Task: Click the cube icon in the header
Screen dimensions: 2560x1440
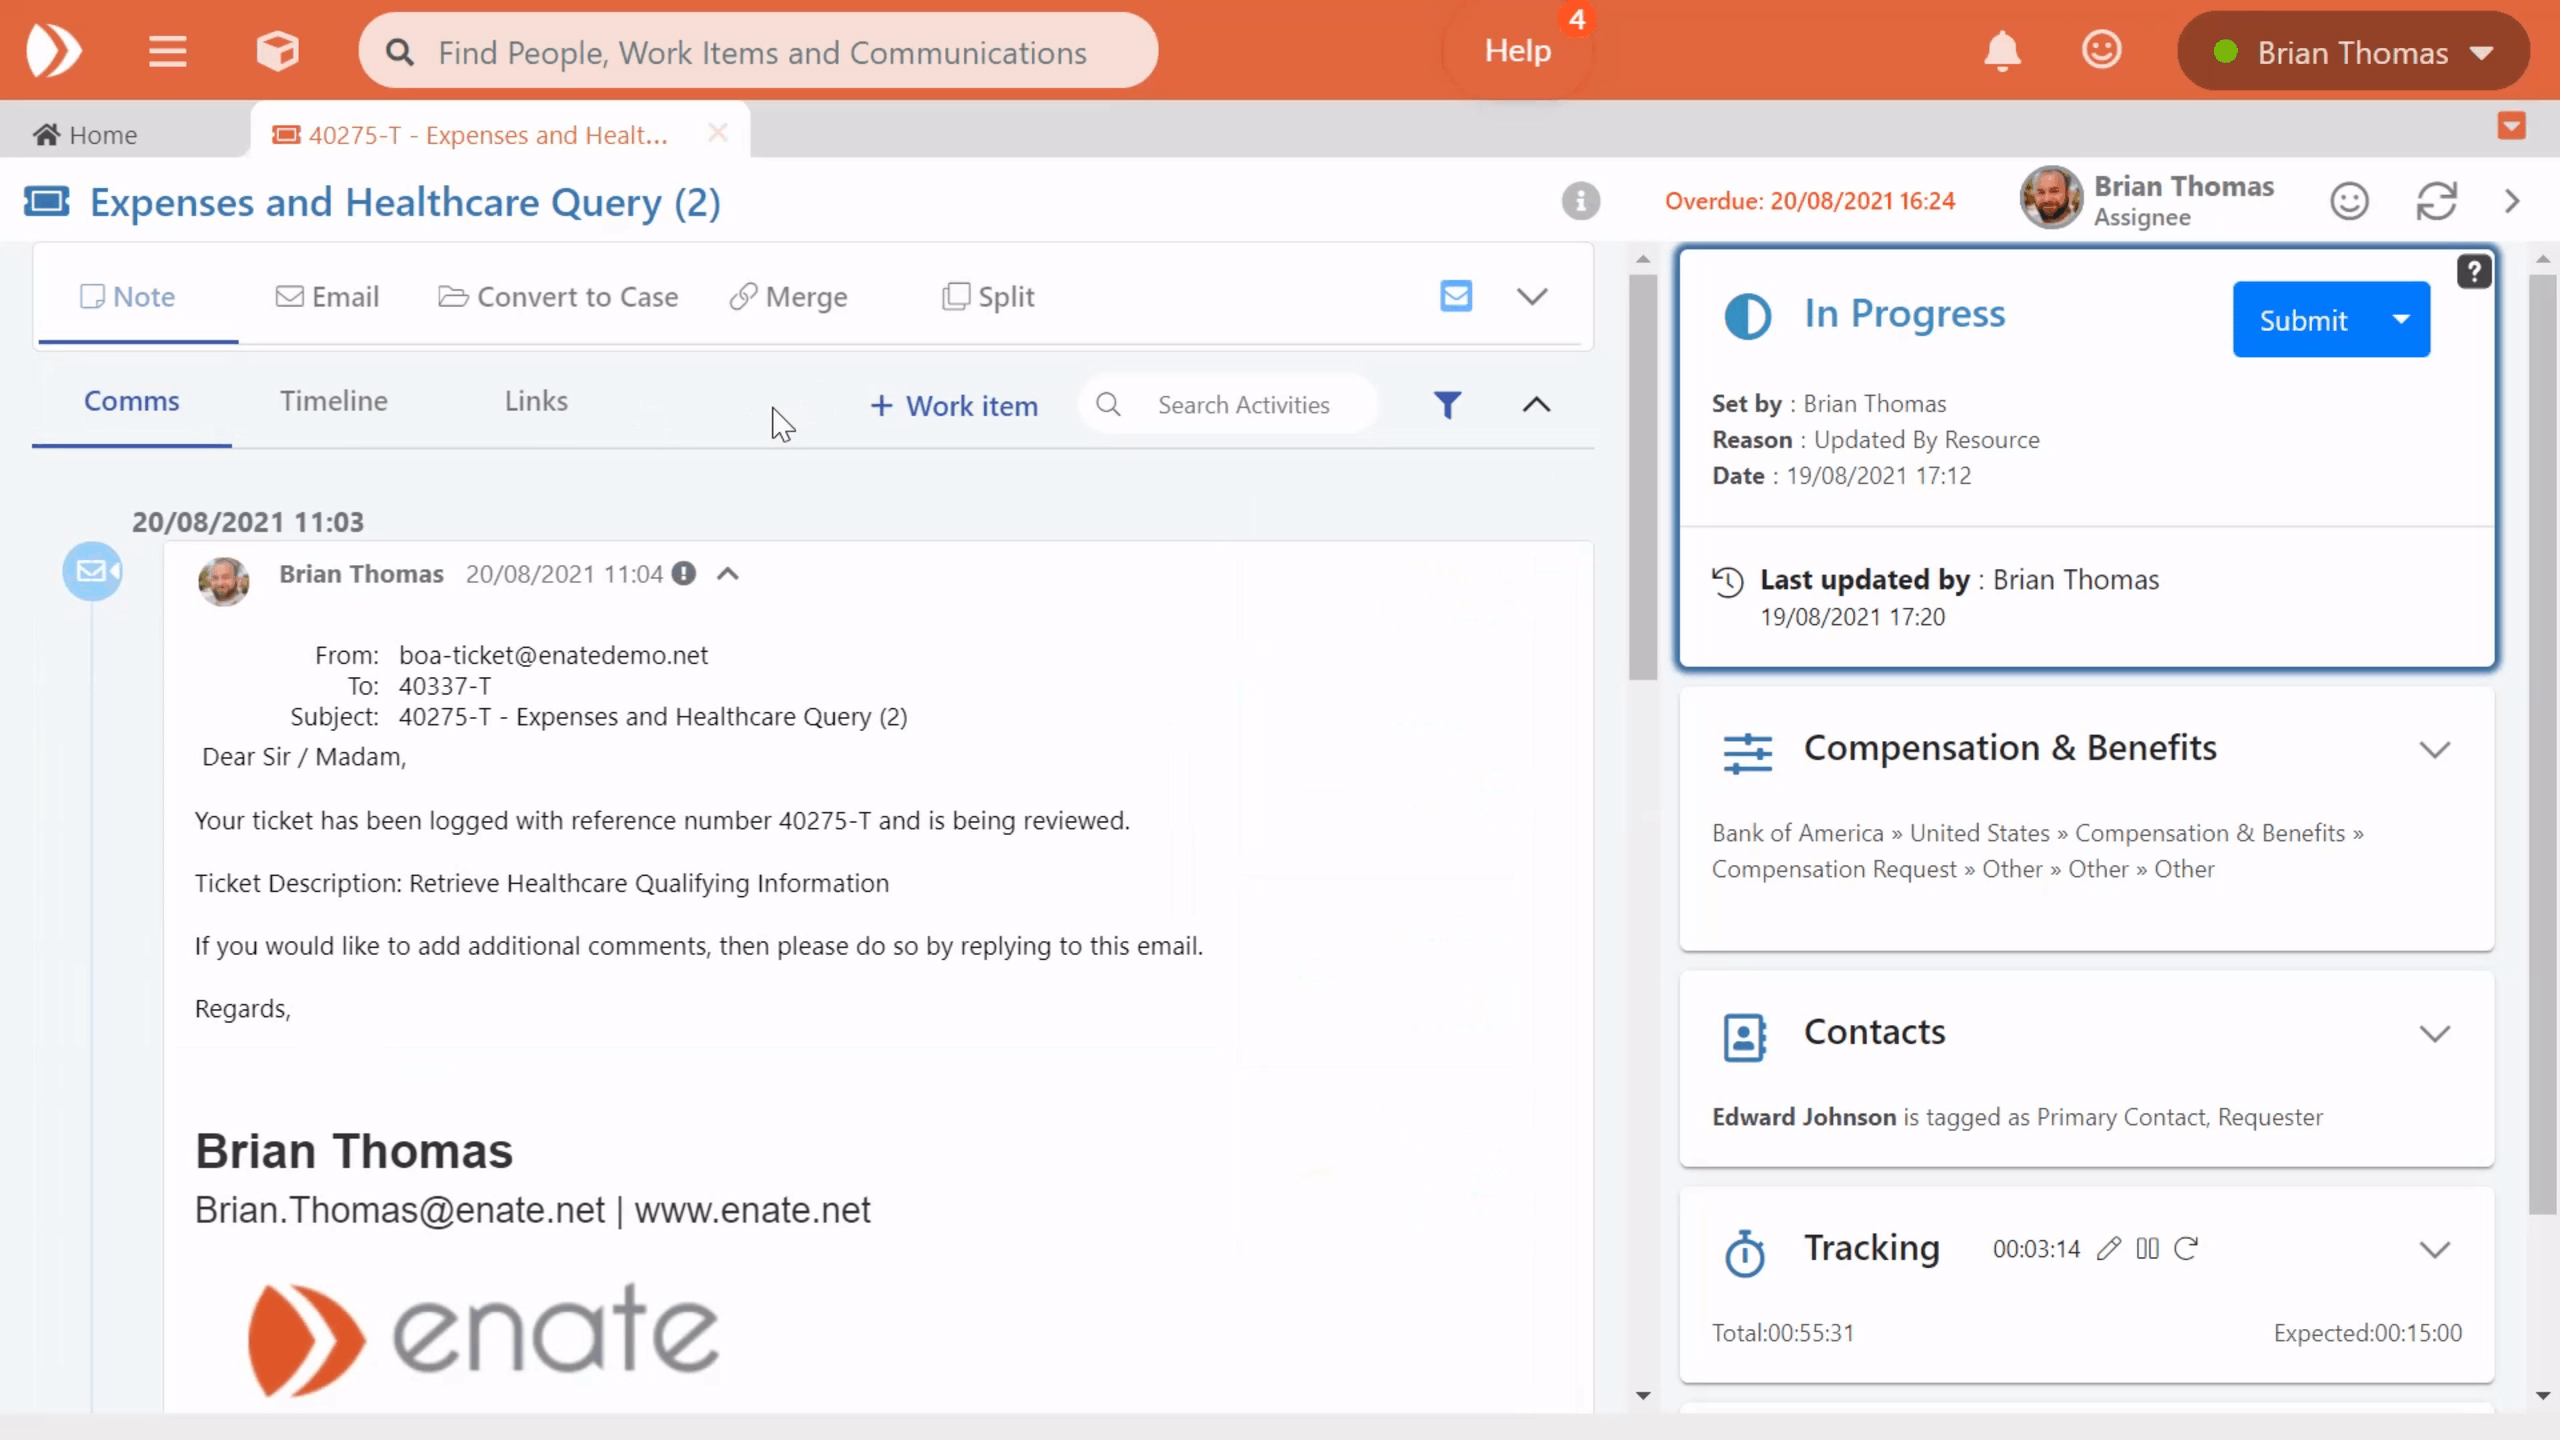Action: tap(277, 51)
